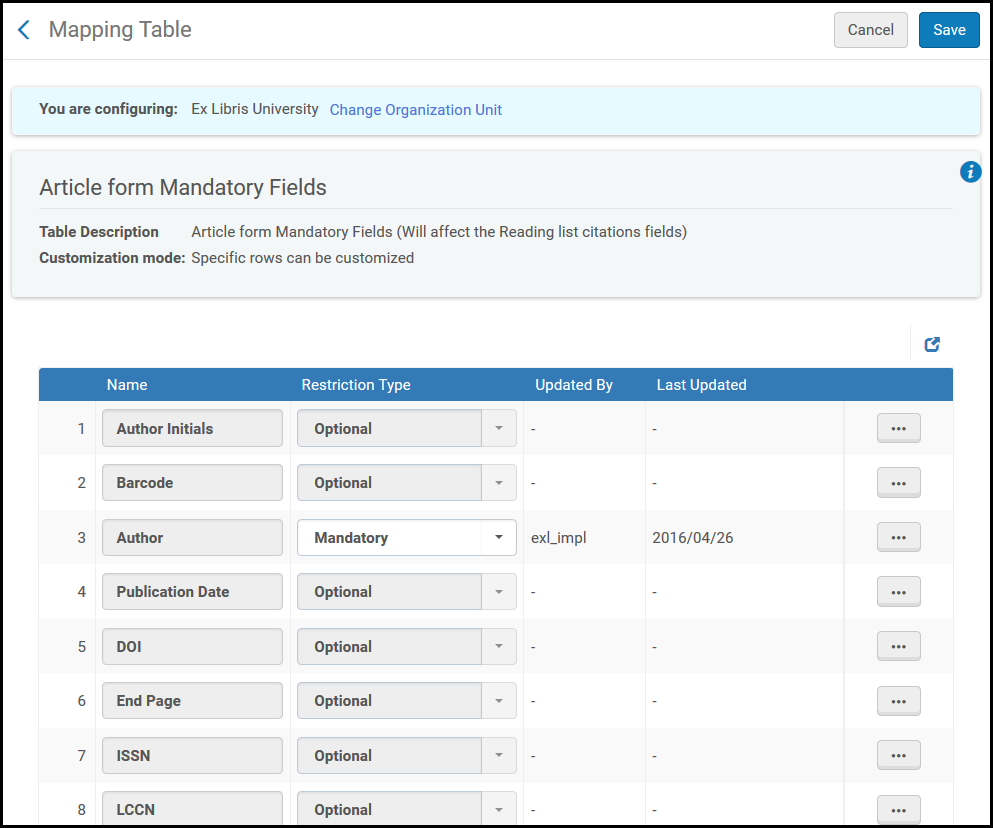Click the Name column header
Viewport: 993px width, 828px height.
127,385
